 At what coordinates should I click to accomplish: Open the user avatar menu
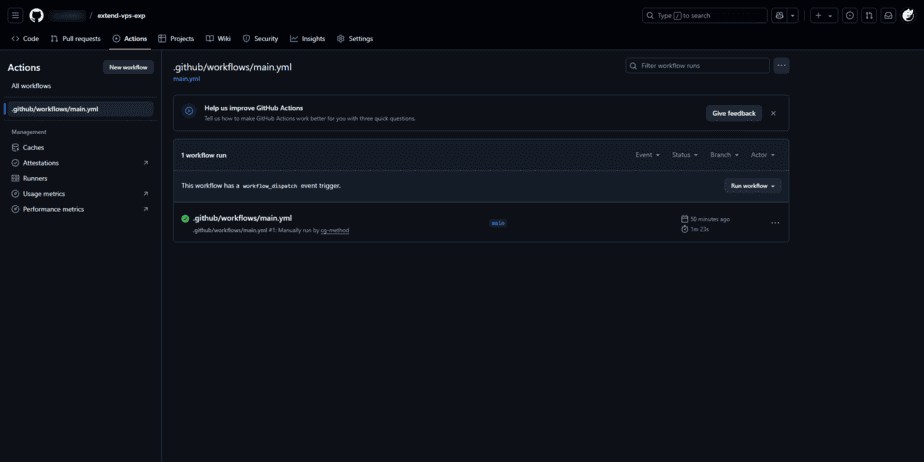pos(908,15)
